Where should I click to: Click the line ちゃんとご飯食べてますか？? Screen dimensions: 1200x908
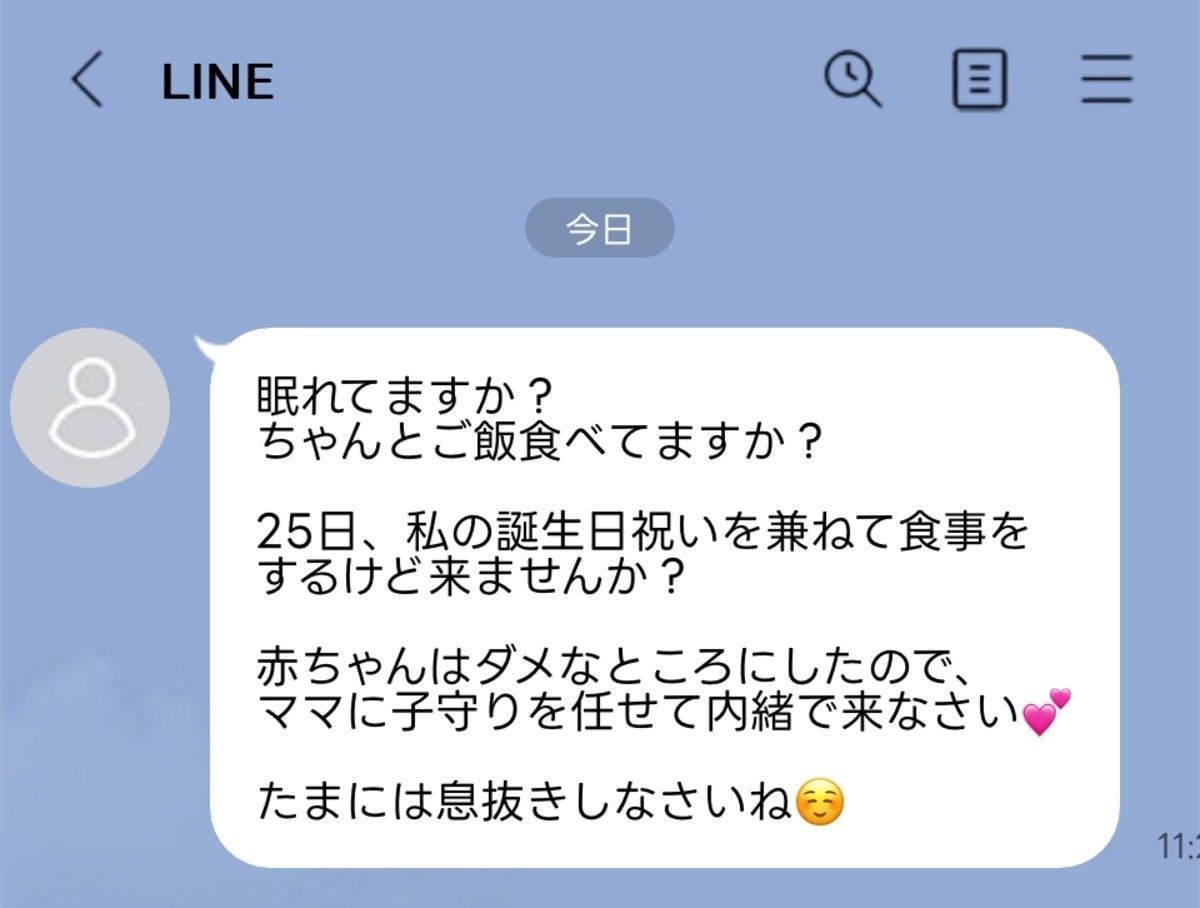click(x=539, y=441)
